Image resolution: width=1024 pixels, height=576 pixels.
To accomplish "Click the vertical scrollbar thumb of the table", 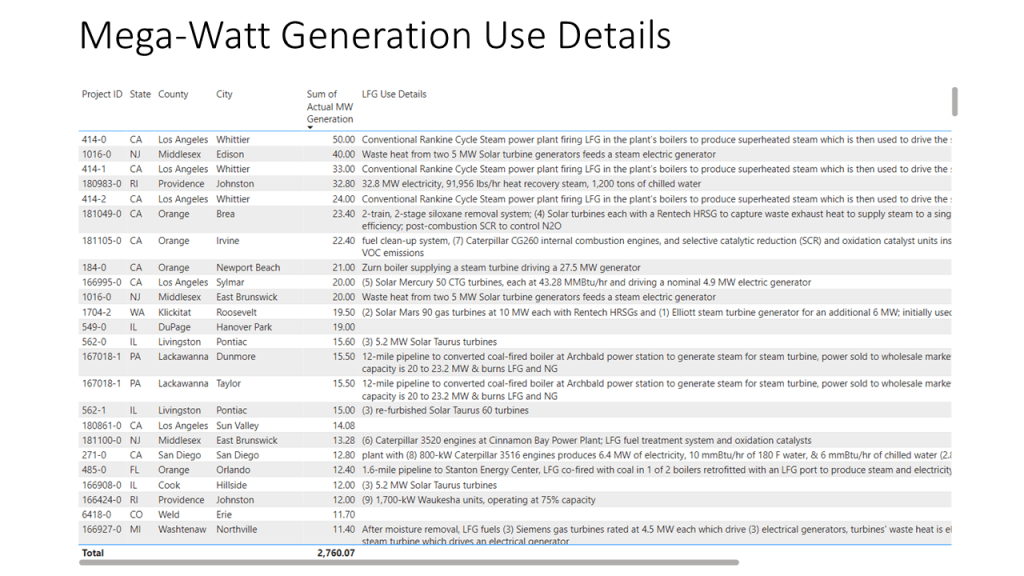I will 955,101.
